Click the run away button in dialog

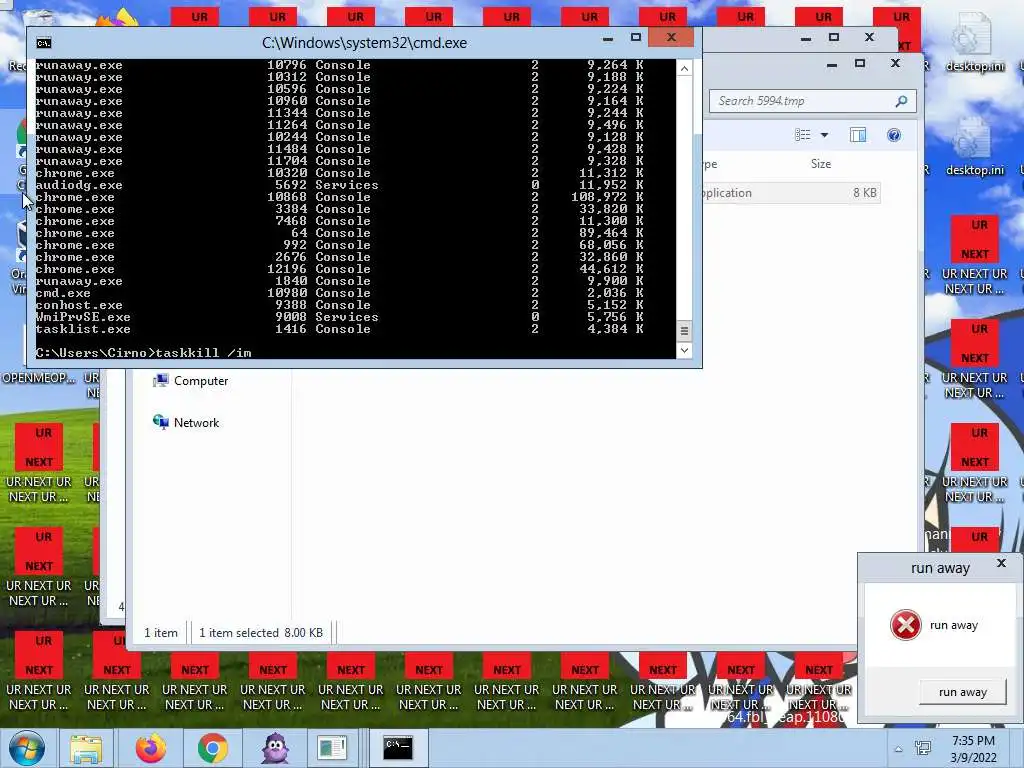[x=962, y=692]
